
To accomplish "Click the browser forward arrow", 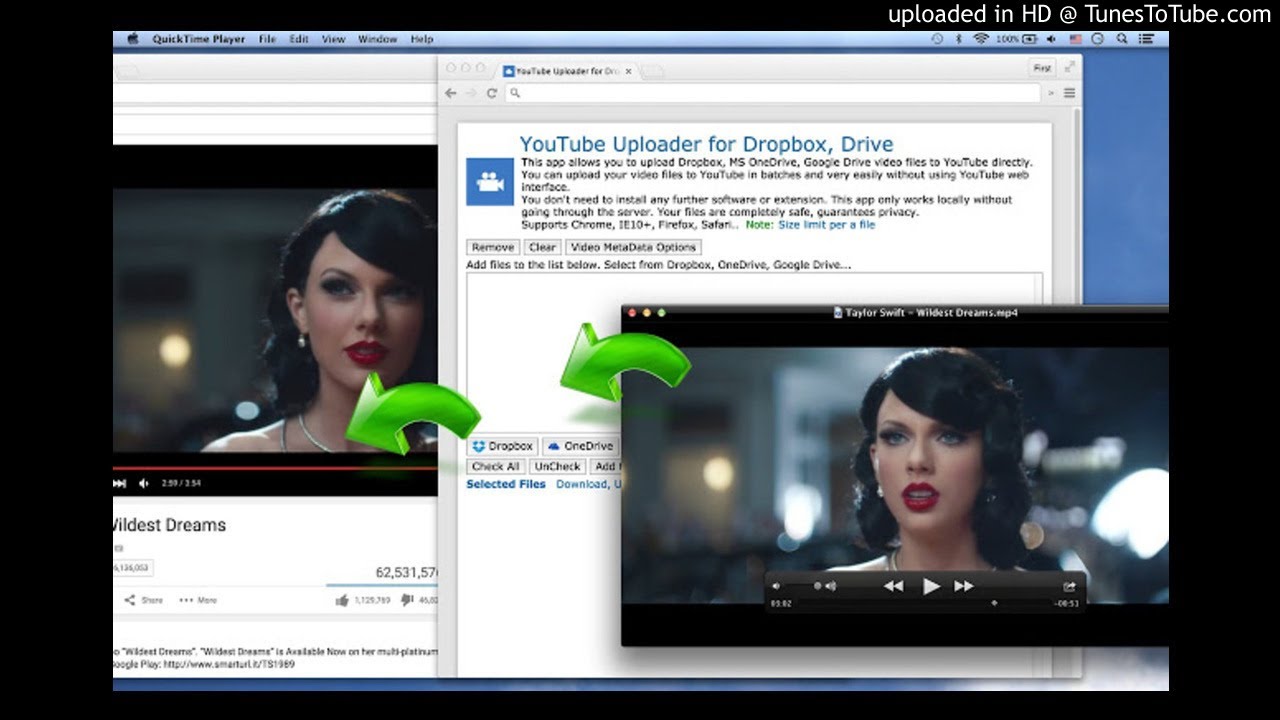I will coord(471,93).
